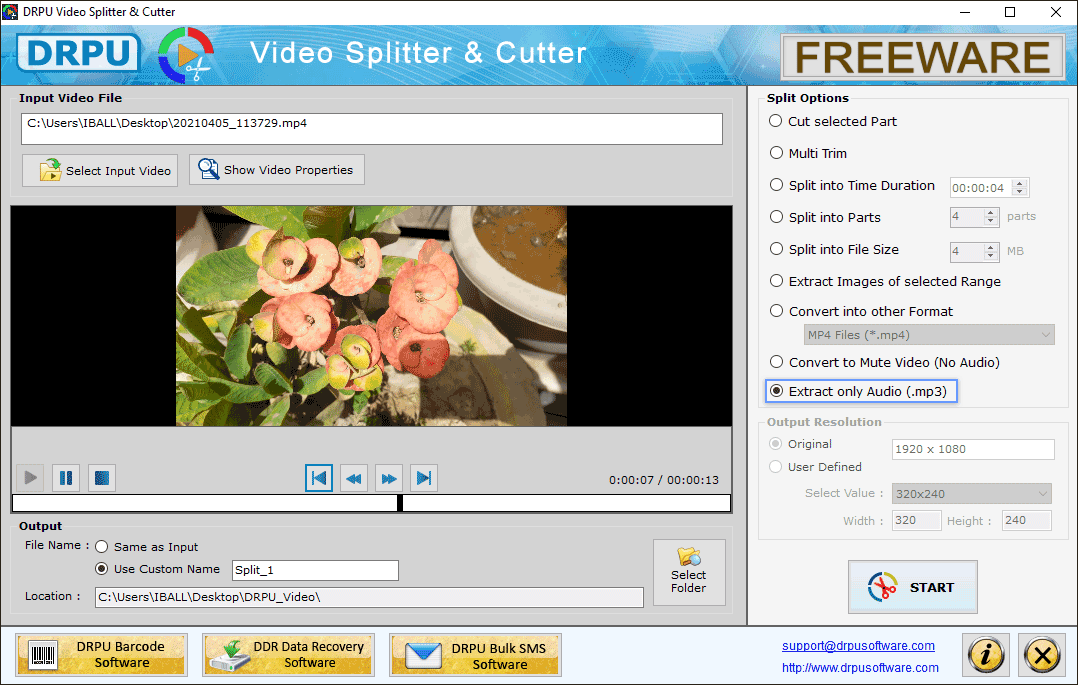Screen dimensions: 1078x685
Task: Click the 1920 x 1080 resolution field
Action: pyautogui.click(x=973, y=449)
